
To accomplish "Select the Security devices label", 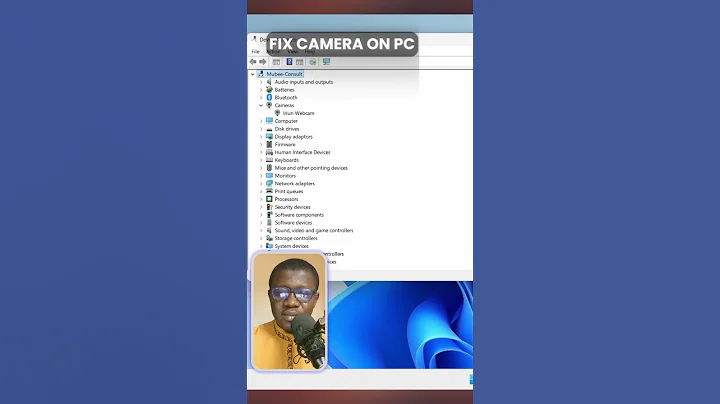I will (292, 207).
